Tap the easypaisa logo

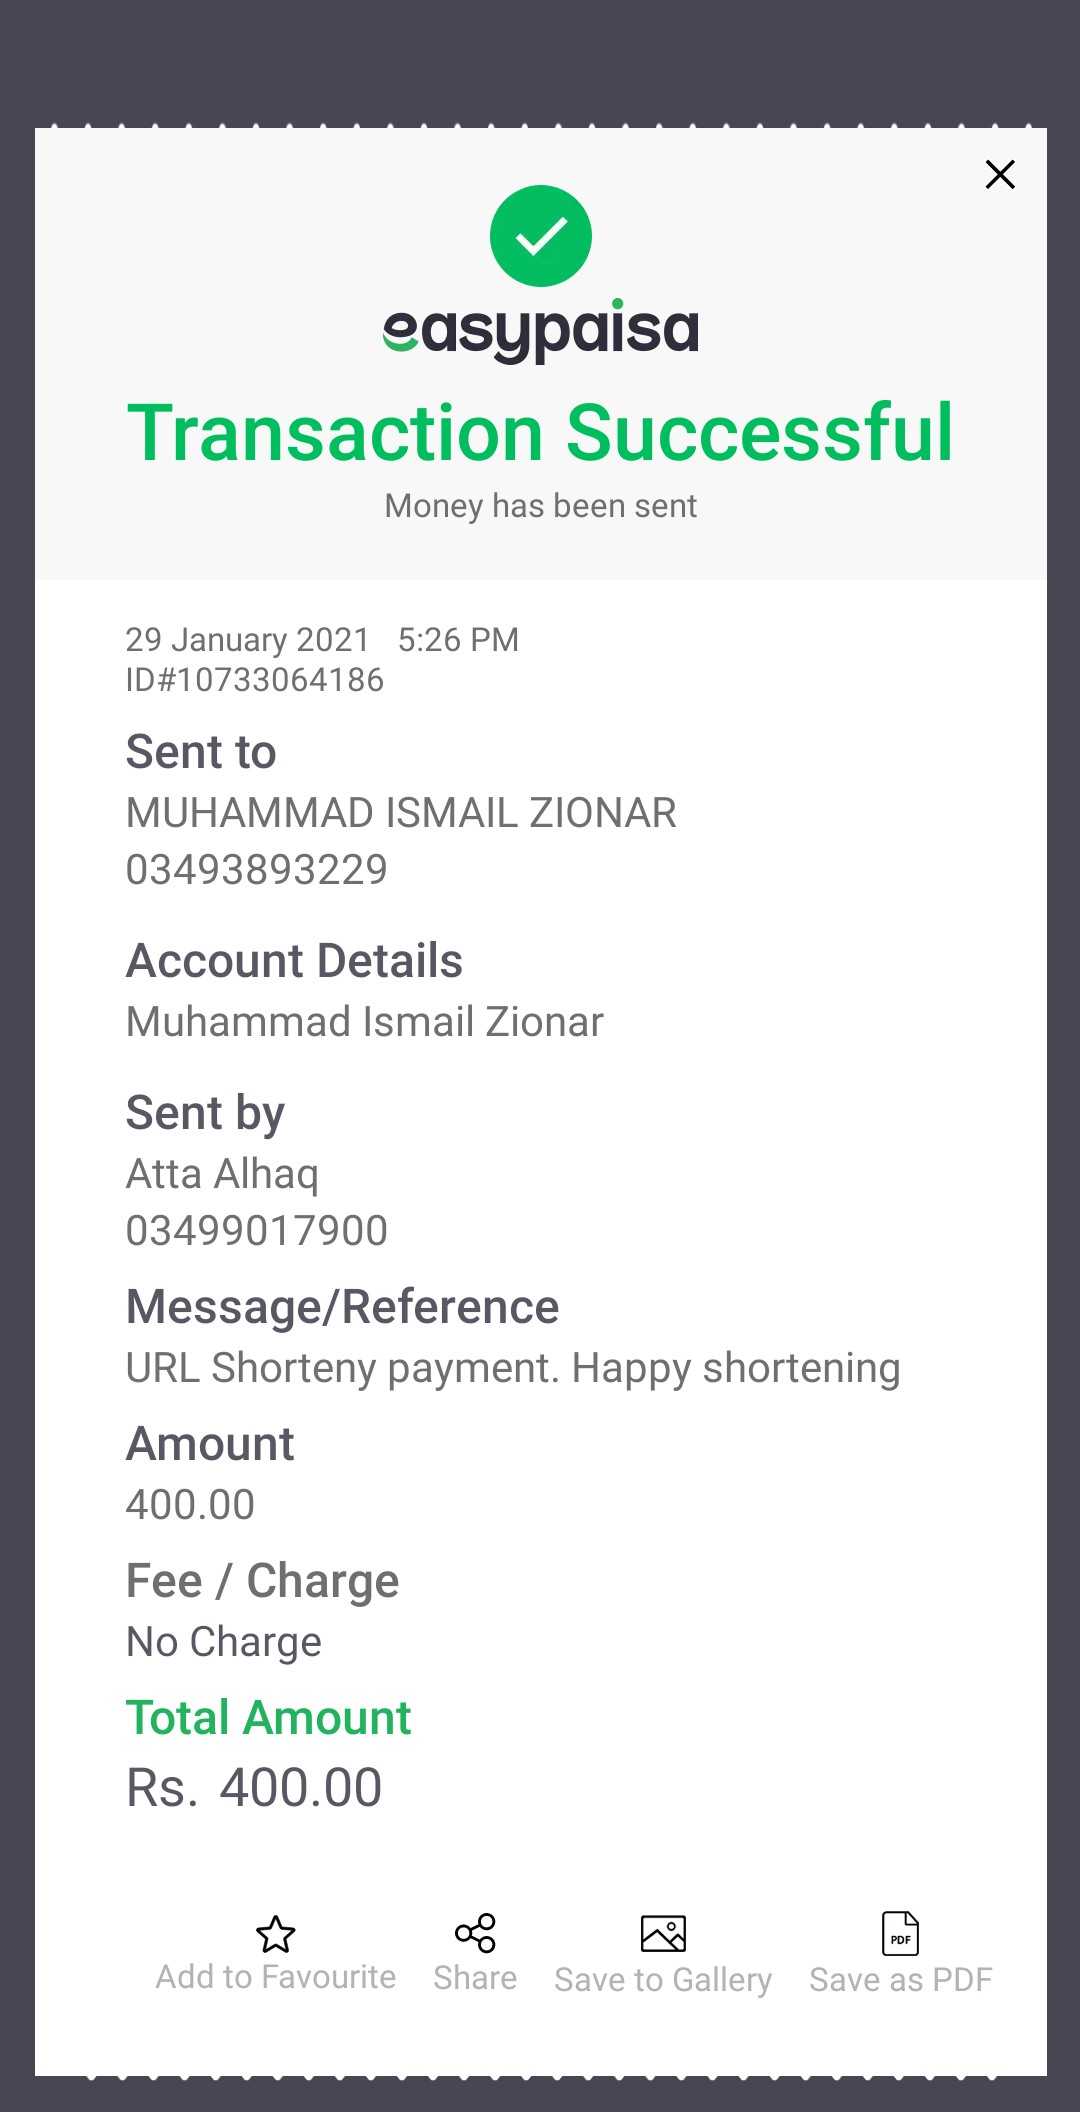point(541,331)
